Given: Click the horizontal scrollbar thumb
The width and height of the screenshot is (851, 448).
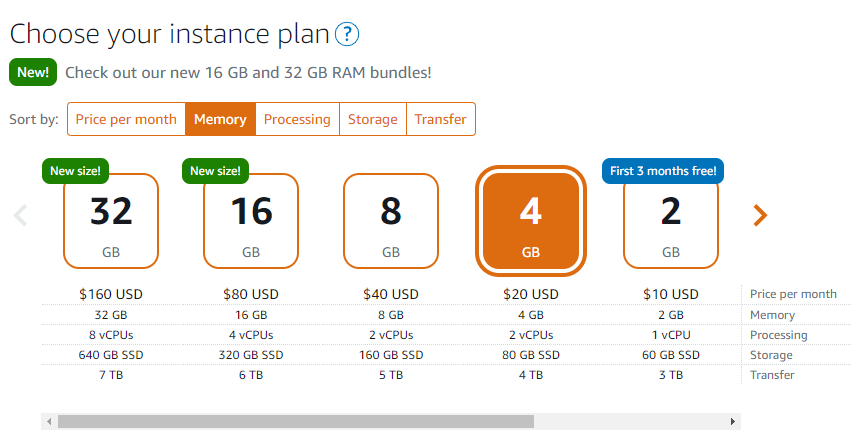Looking at the screenshot, I should pos(296,421).
